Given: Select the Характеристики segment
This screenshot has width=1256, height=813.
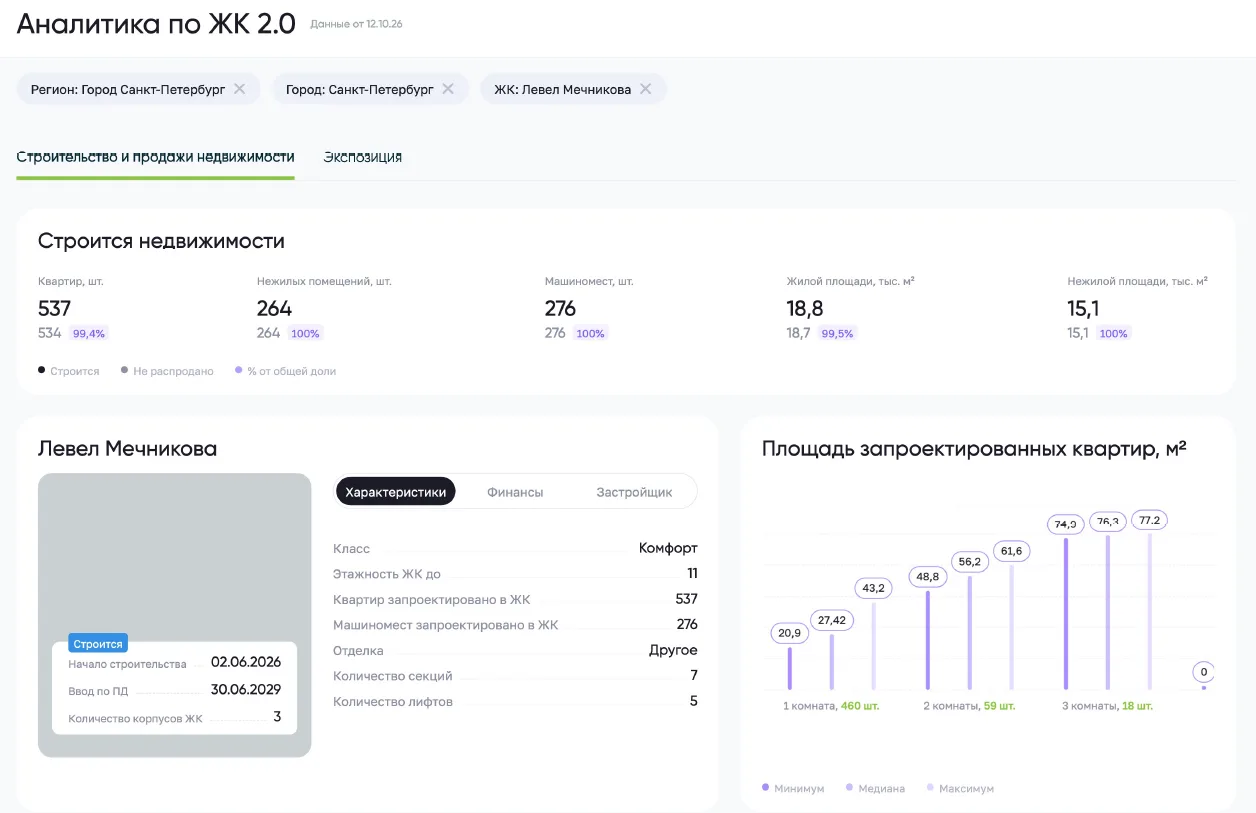Looking at the screenshot, I should [396, 492].
